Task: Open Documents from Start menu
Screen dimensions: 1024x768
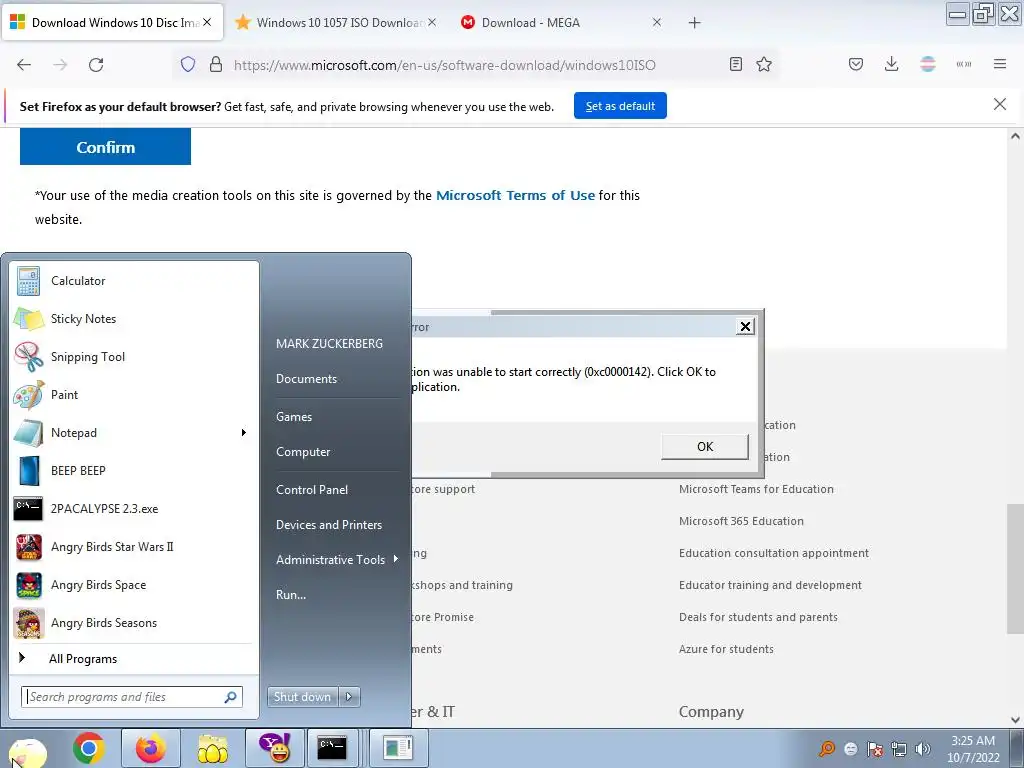Action: (306, 379)
